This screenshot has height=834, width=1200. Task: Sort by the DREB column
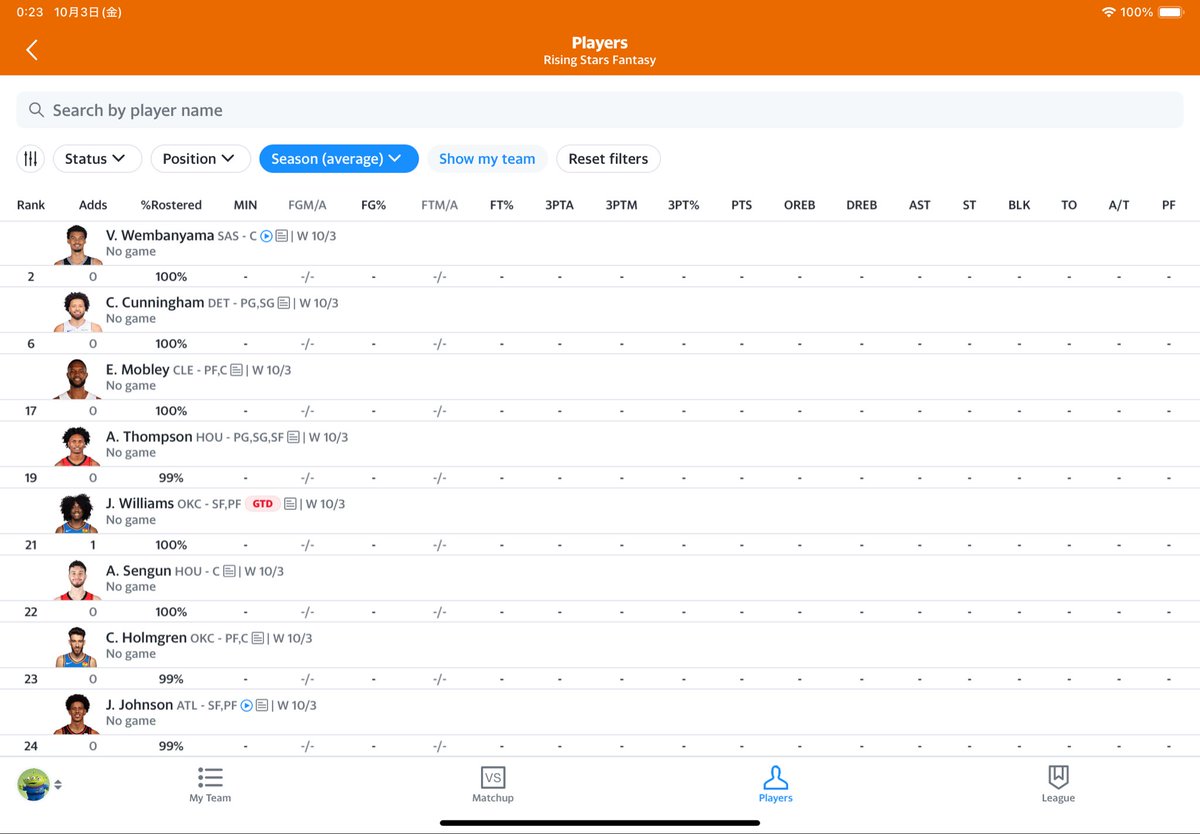pyautogui.click(x=862, y=205)
